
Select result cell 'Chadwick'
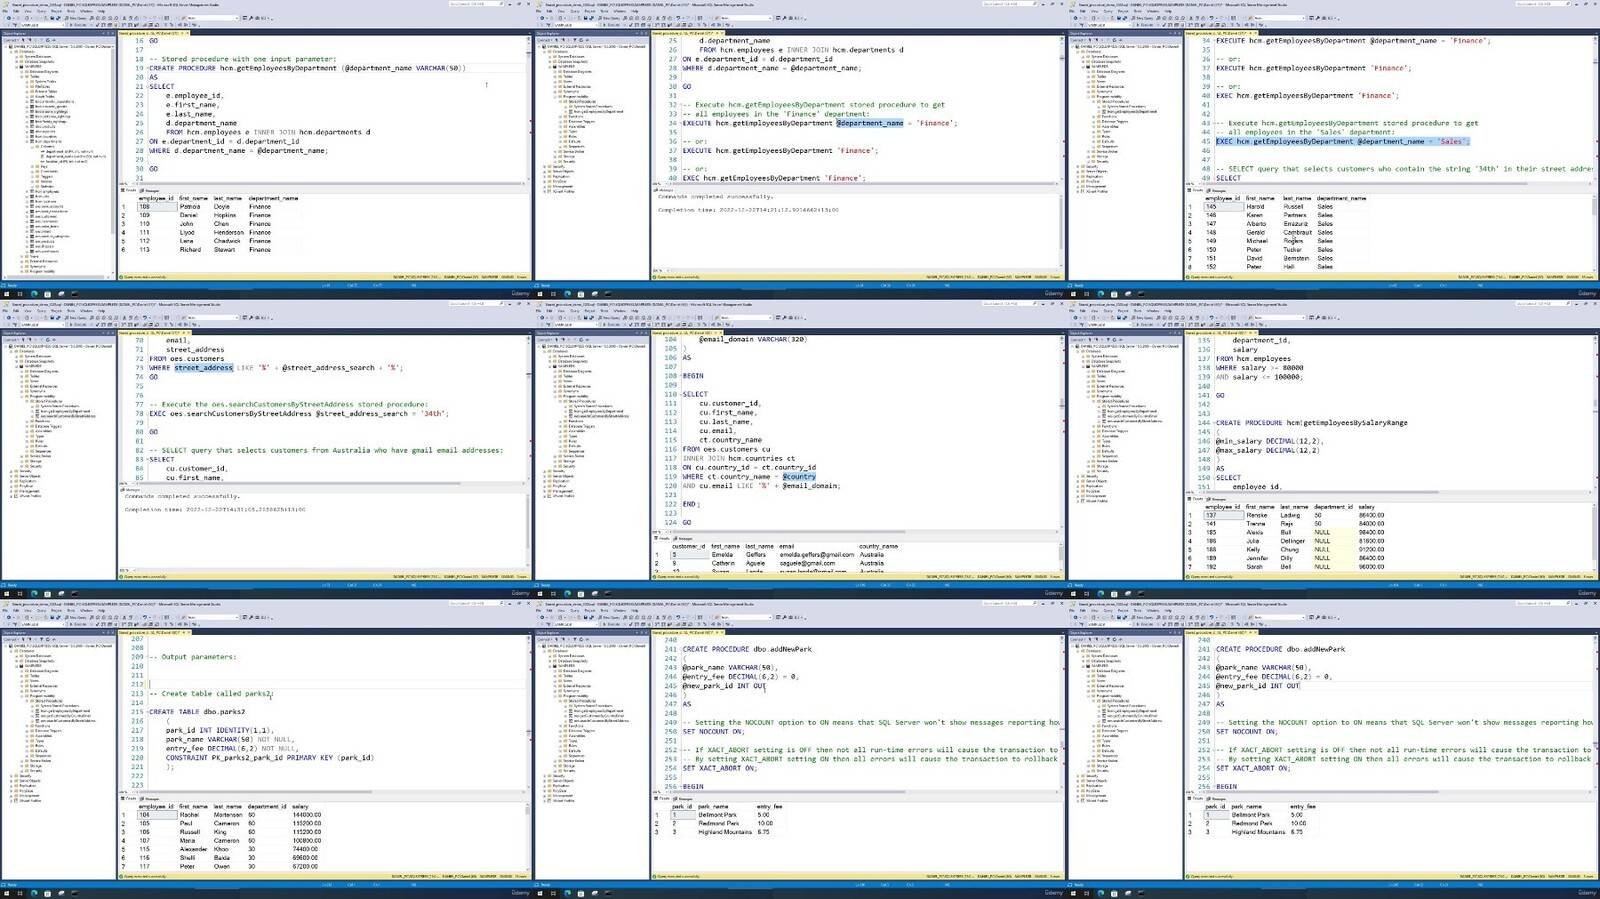coord(227,241)
